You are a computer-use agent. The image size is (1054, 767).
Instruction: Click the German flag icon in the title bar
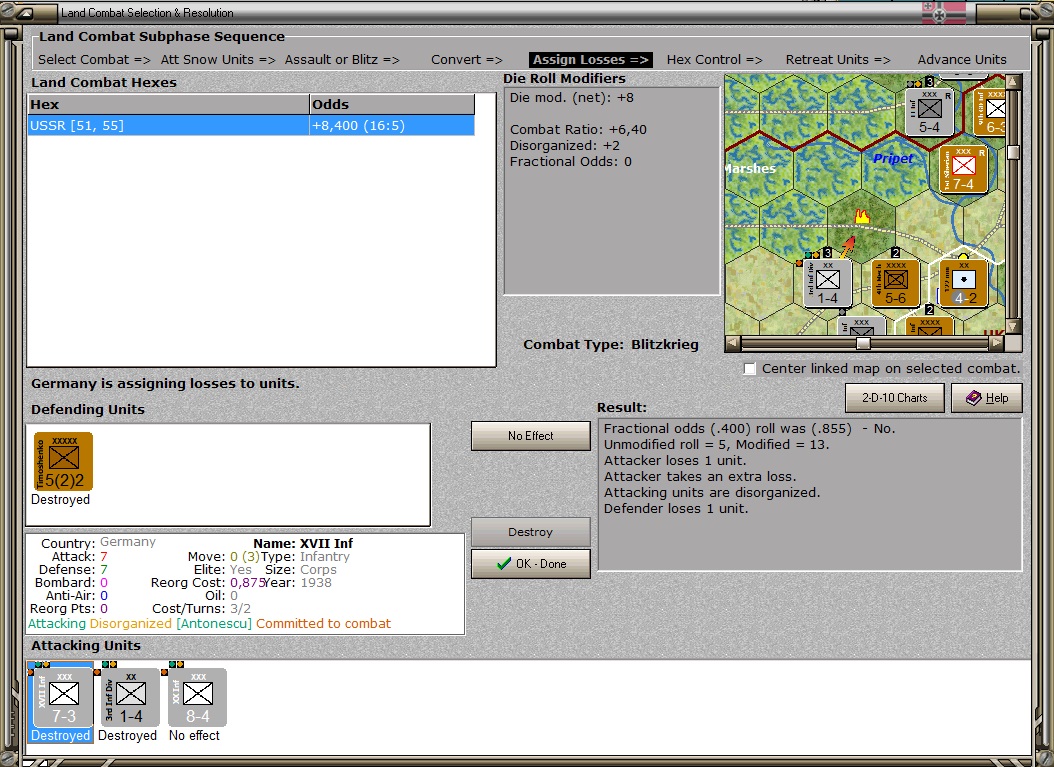[943, 13]
